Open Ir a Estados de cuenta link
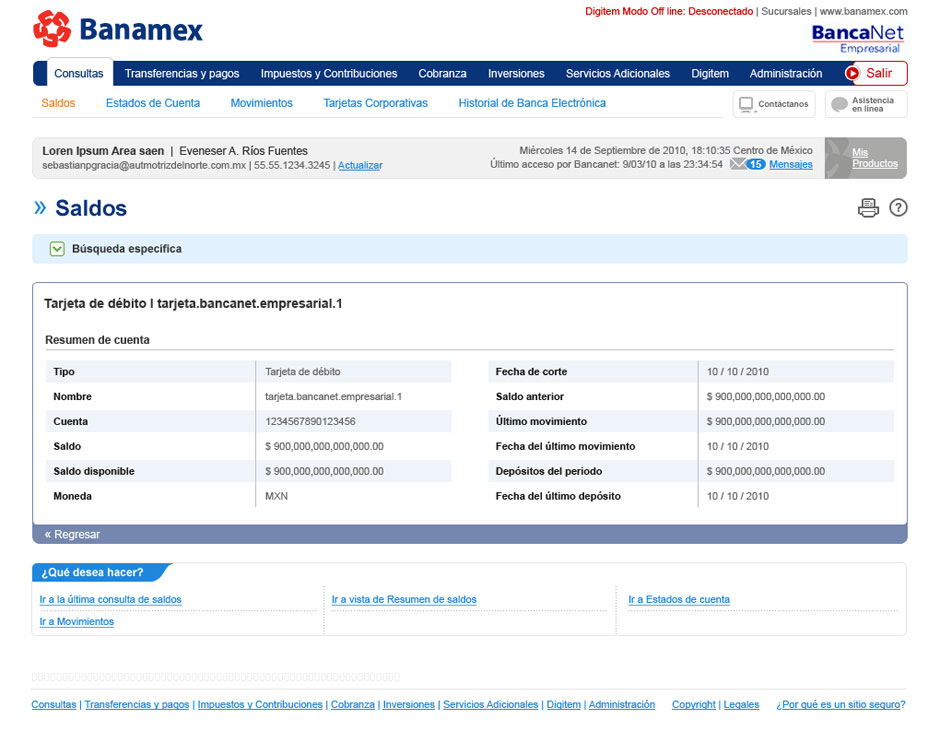This screenshot has height=743, width=940. [679, 599]
